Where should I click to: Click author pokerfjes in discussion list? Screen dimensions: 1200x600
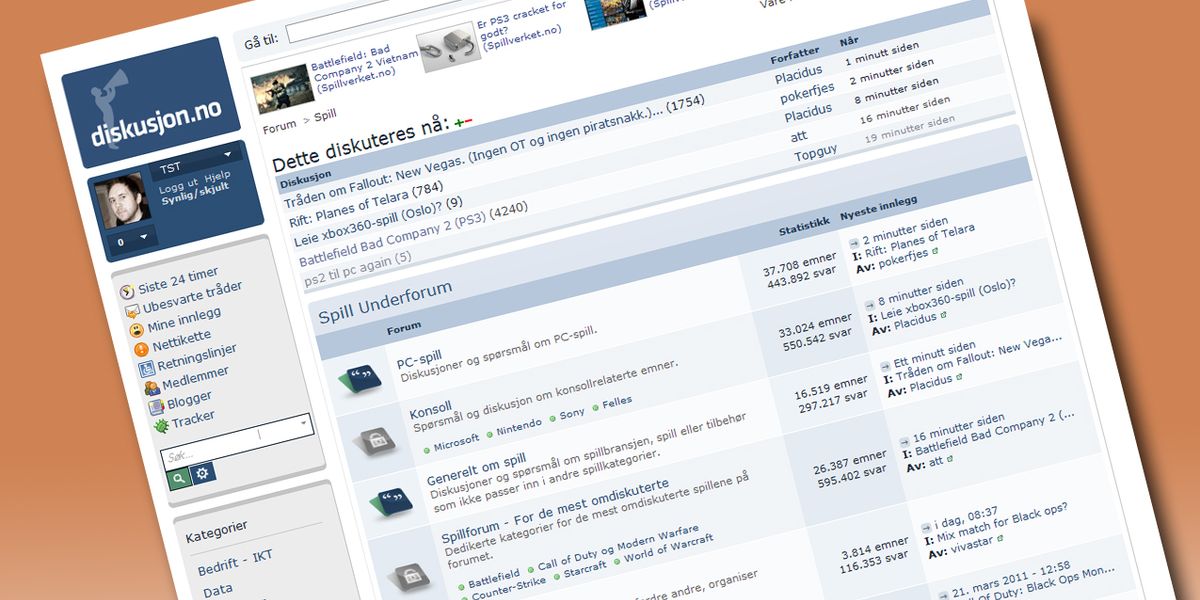[x=807, y=93]
